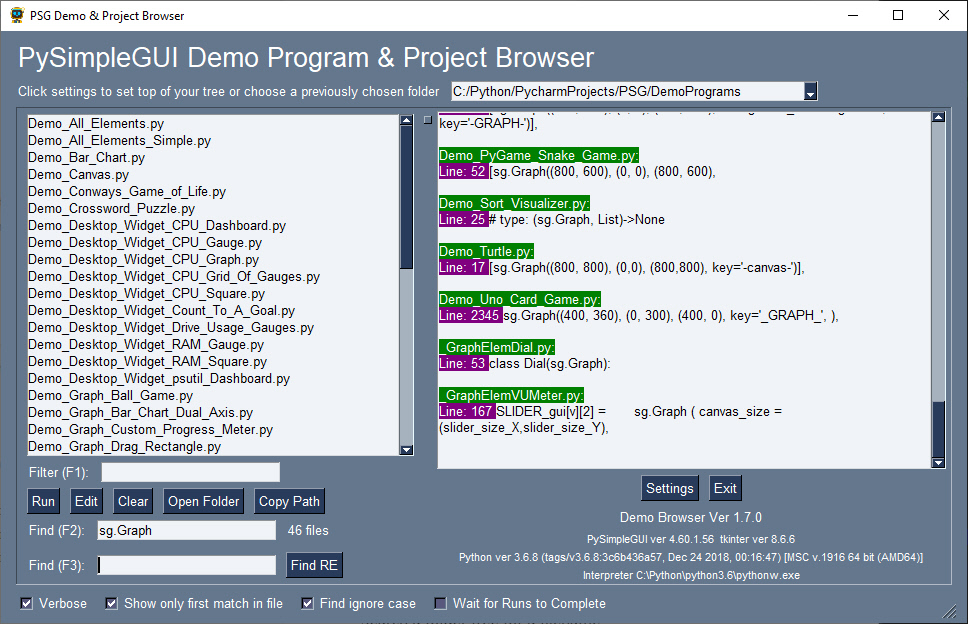The image size is (968, 624).
Task: Click the small pane divider handle
Action: pyautogui.click(x=428, y=121)
